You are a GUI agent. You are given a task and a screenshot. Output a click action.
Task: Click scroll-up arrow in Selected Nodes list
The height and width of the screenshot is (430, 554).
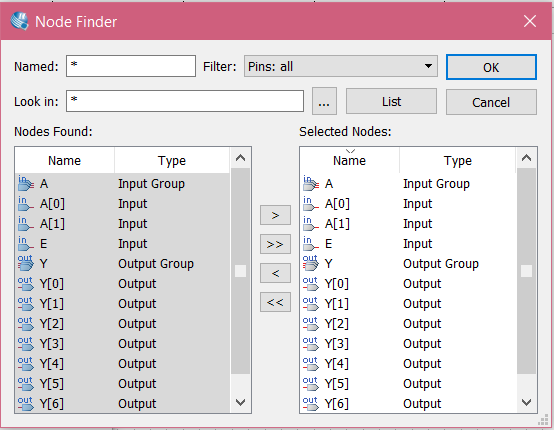click(x=526, y=158)
